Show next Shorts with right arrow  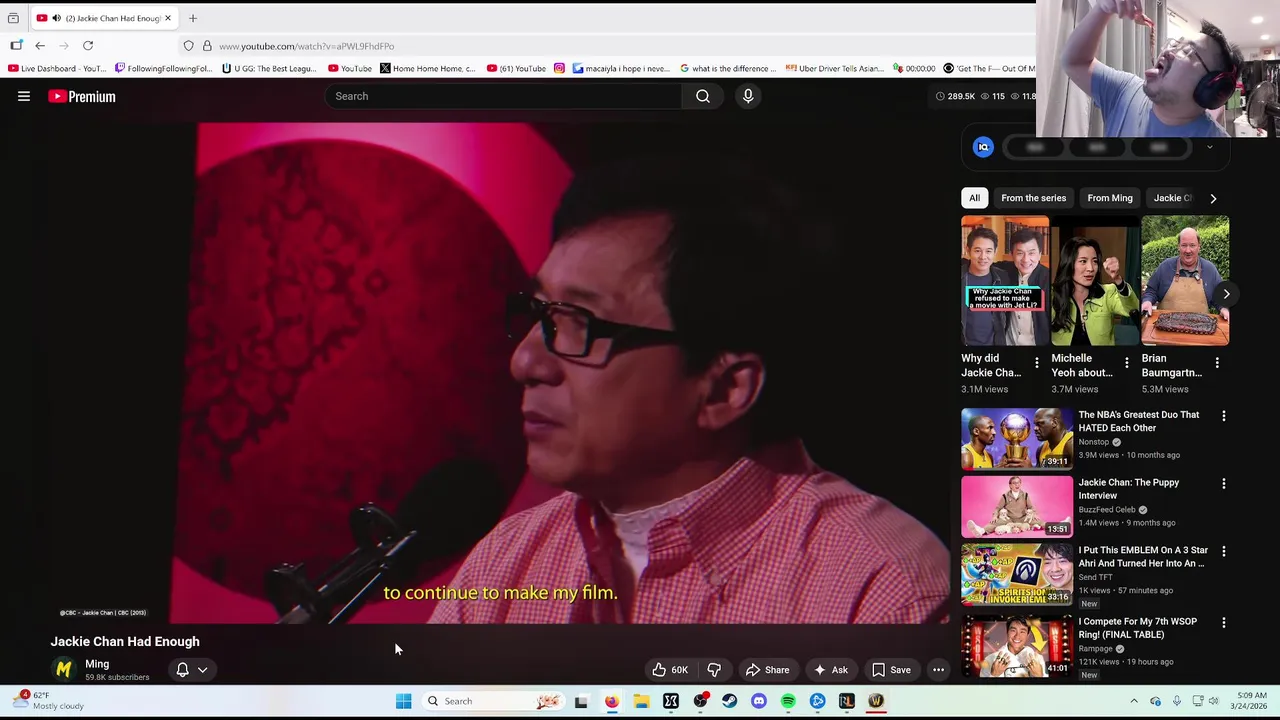1226,294
